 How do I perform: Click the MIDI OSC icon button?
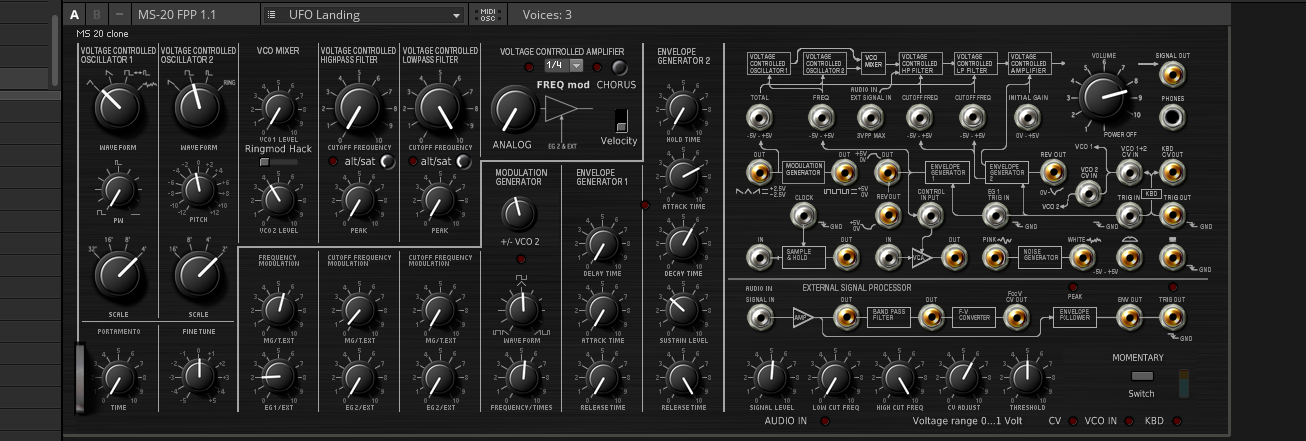pyautogui.click(x=487, y=15)
